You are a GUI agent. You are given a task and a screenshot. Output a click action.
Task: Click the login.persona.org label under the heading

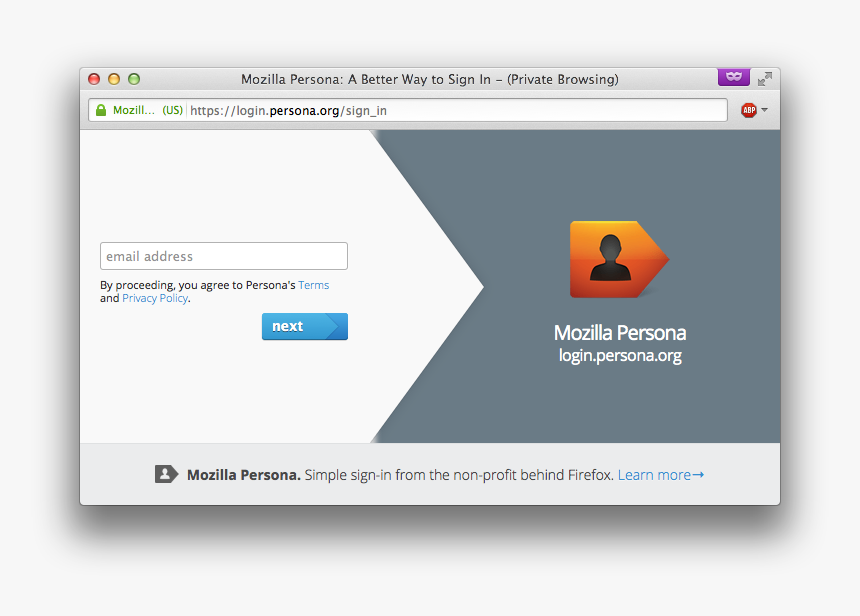tap(619, 355)
